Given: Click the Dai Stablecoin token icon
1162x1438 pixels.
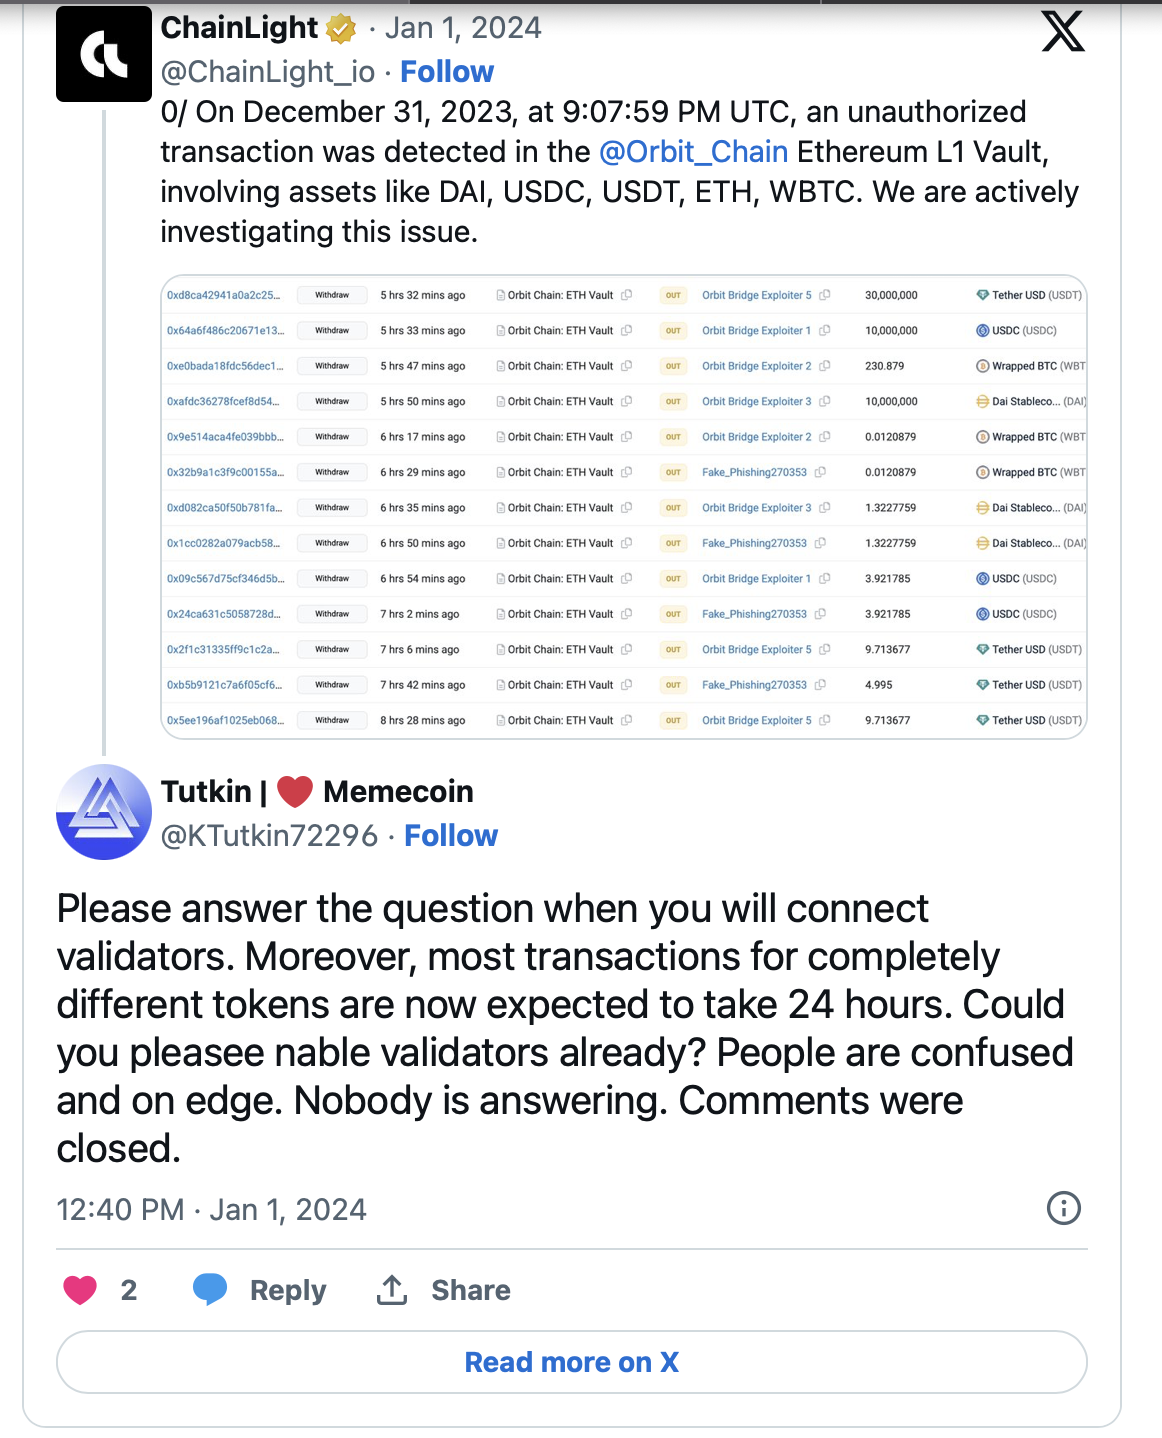Looking at the screenshot, I should 983,401.
